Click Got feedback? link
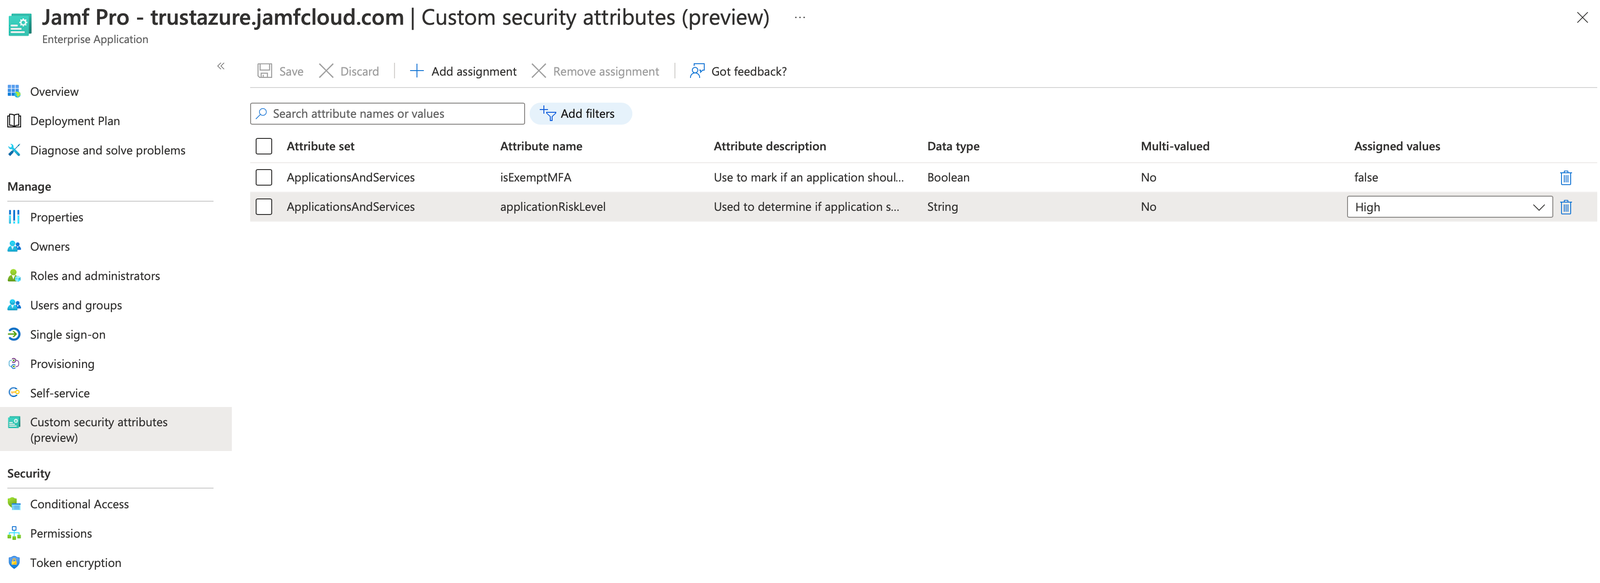Image resolution: width=1600 pixels, height=583 pixels. point(738,71)
